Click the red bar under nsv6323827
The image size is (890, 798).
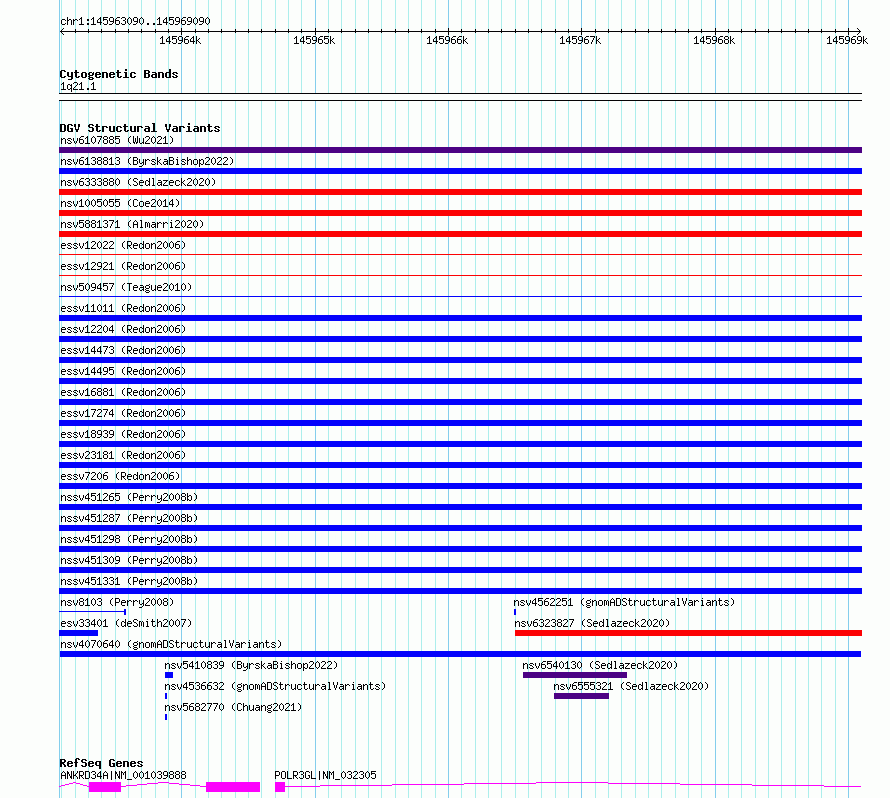pyautogui.click(x=689, y=633)
